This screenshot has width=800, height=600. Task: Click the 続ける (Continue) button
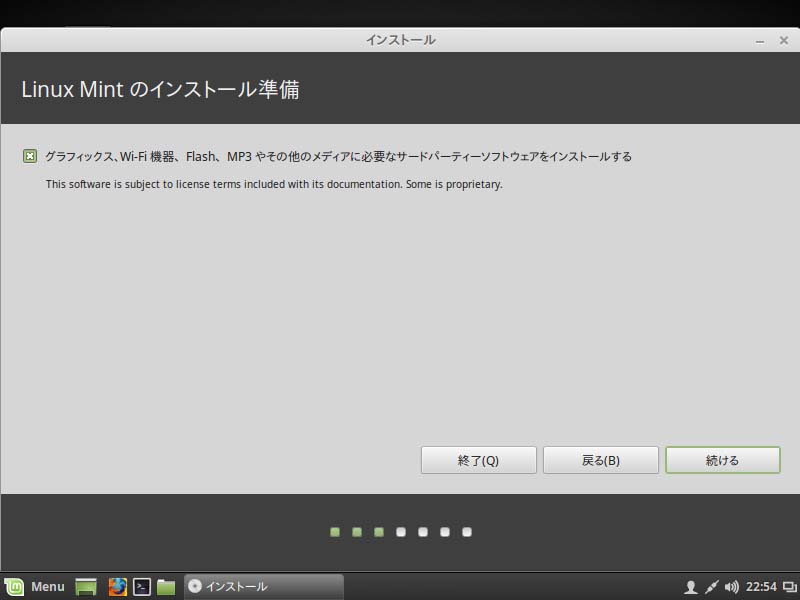pyautogui.click(x=722, y=460)
